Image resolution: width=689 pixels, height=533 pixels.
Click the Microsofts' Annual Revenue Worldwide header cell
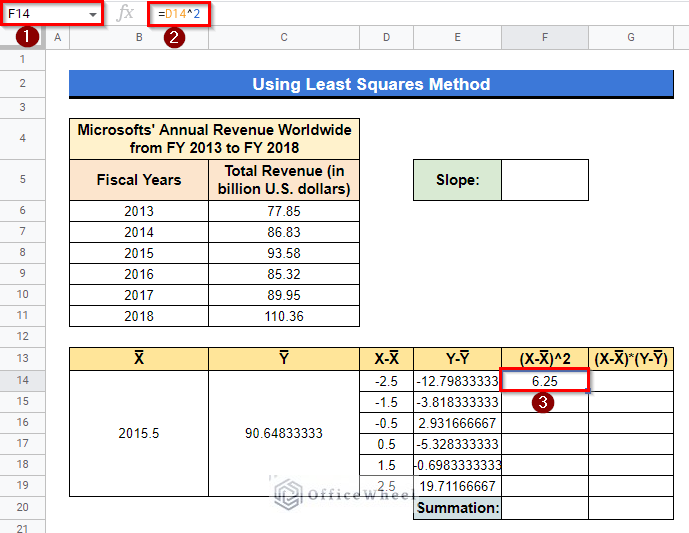pos(214,139)
